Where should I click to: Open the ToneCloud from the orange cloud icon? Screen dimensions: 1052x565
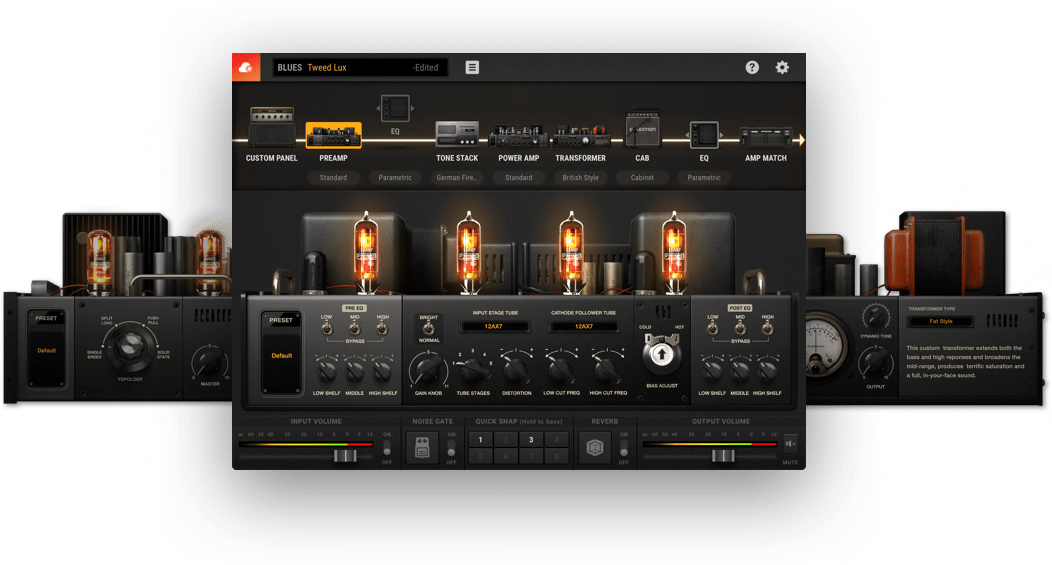pos(246,67)
